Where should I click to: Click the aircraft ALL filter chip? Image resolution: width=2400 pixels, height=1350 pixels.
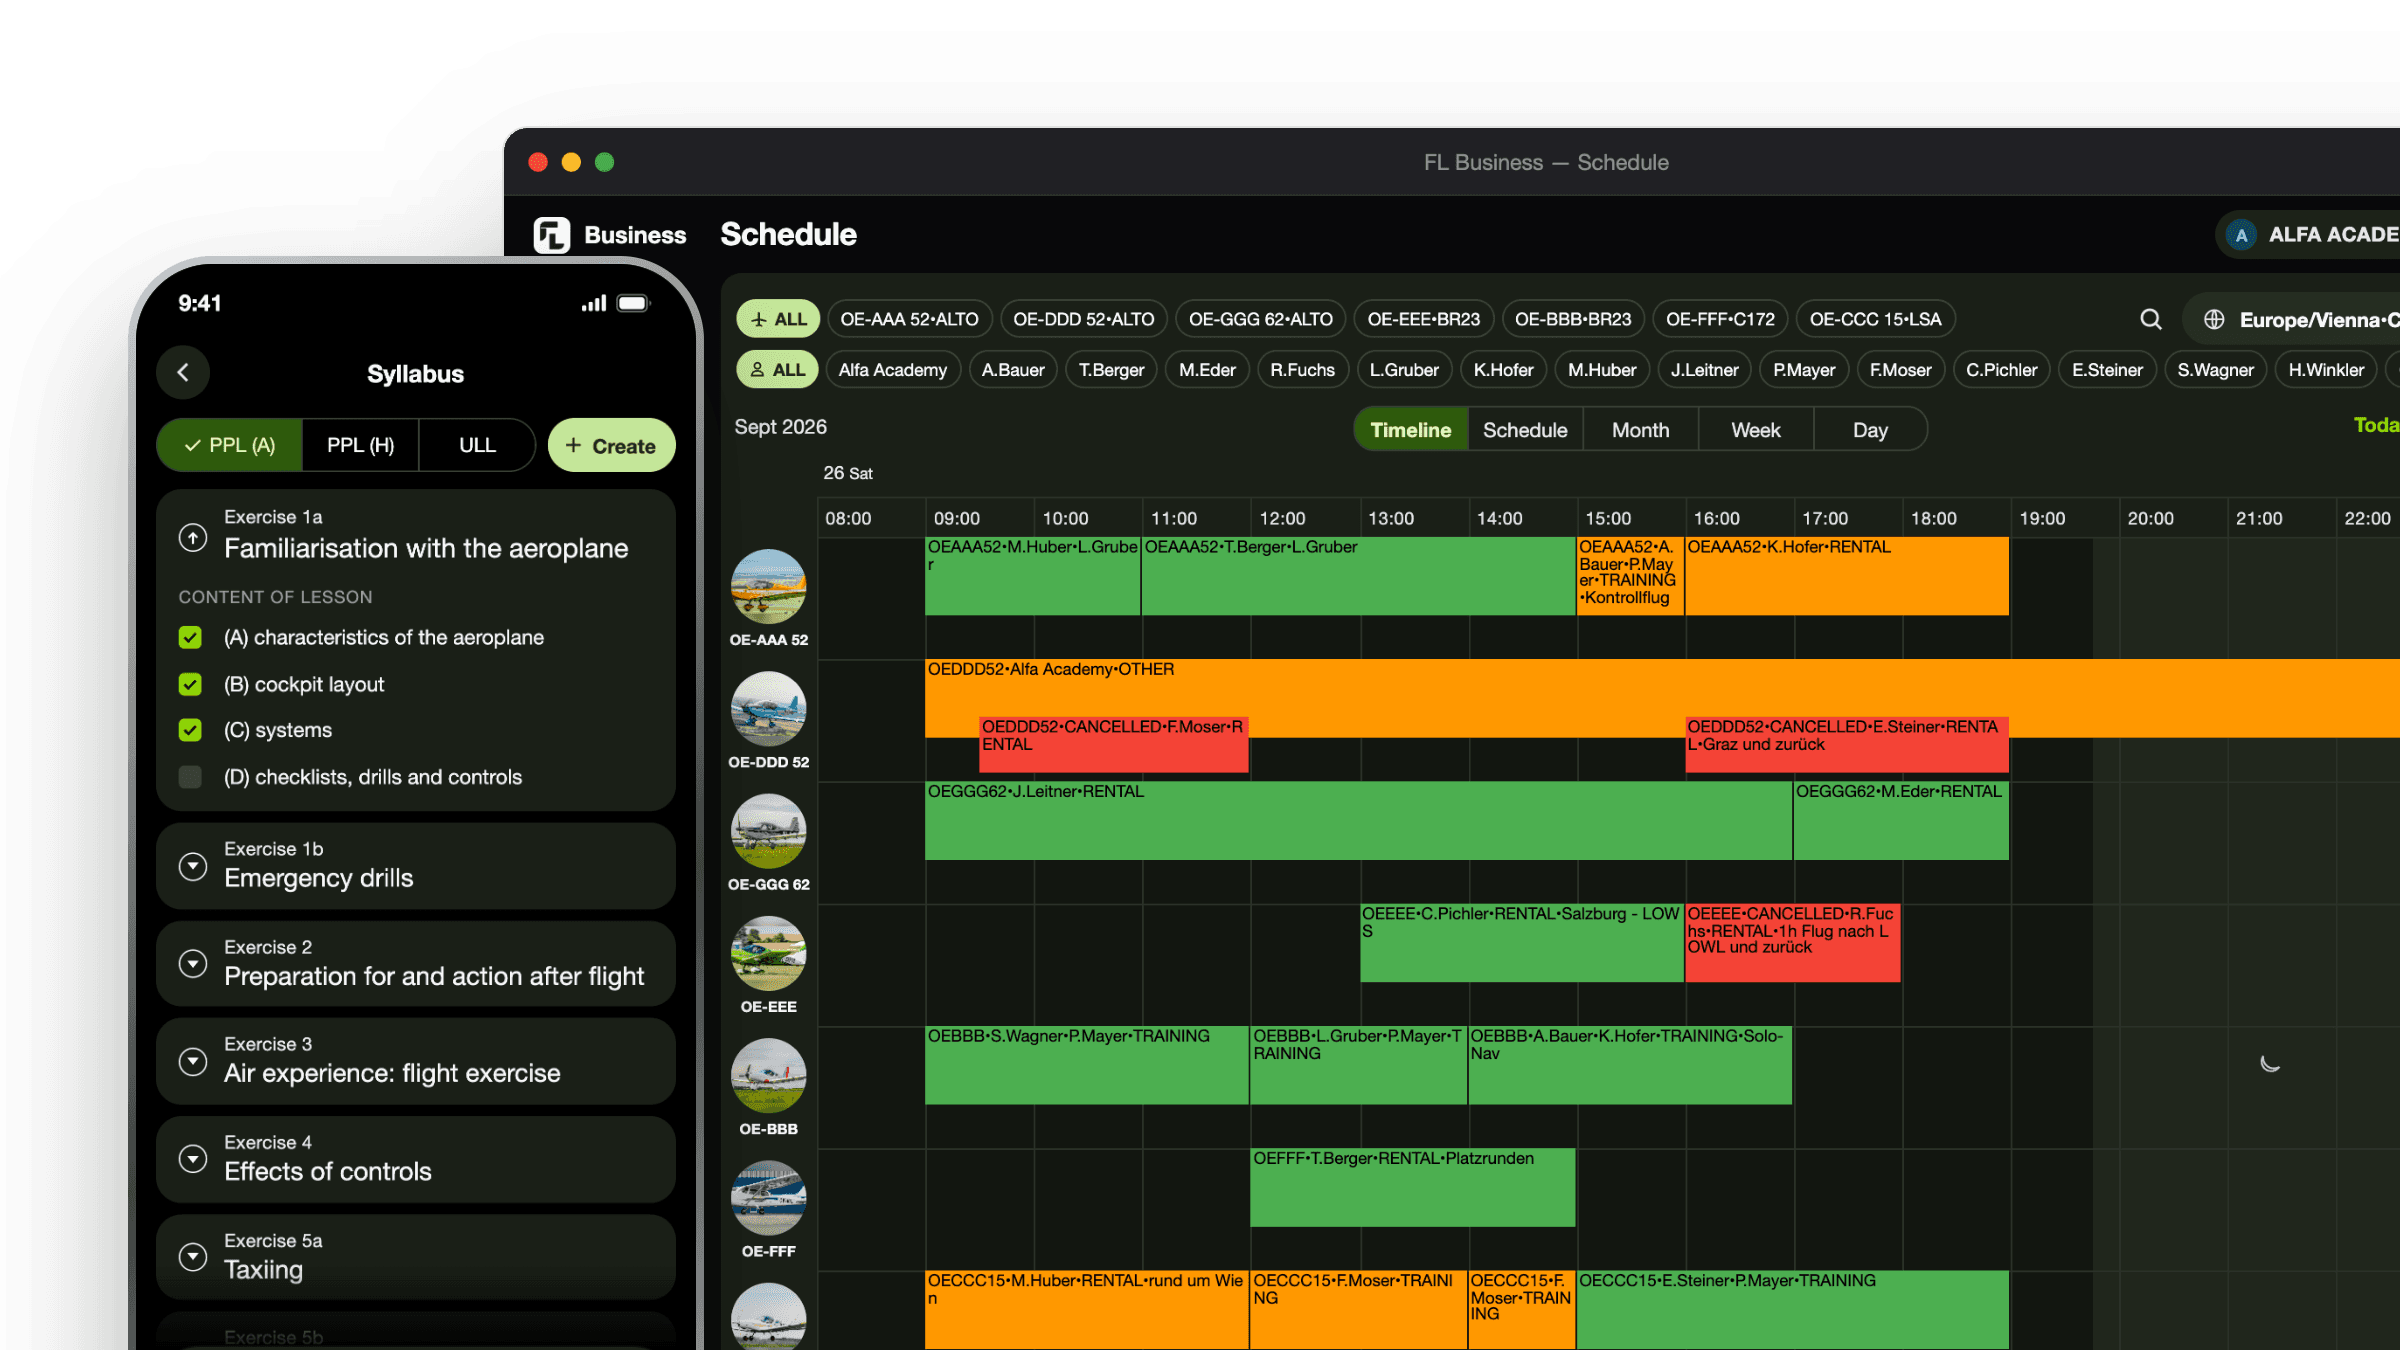click(x=778, y=319)
